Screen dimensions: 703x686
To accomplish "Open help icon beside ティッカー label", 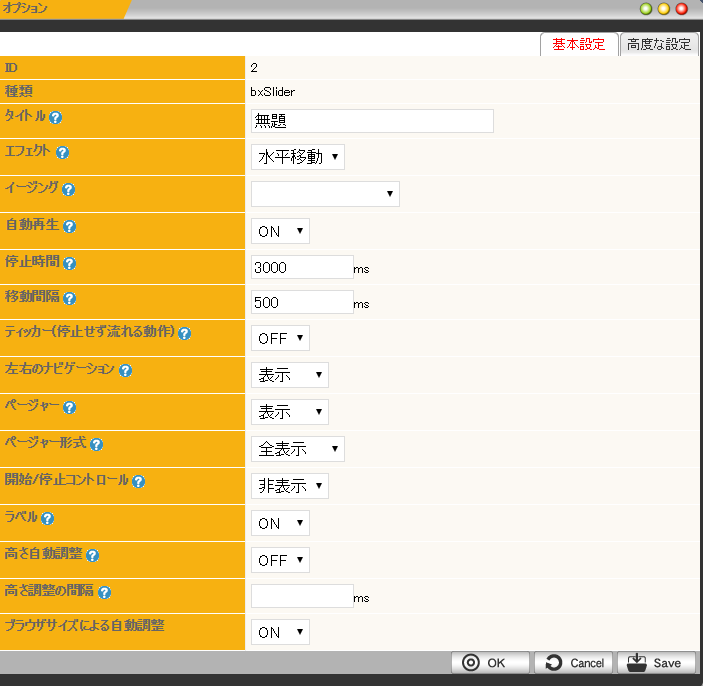I will (184, 333).
